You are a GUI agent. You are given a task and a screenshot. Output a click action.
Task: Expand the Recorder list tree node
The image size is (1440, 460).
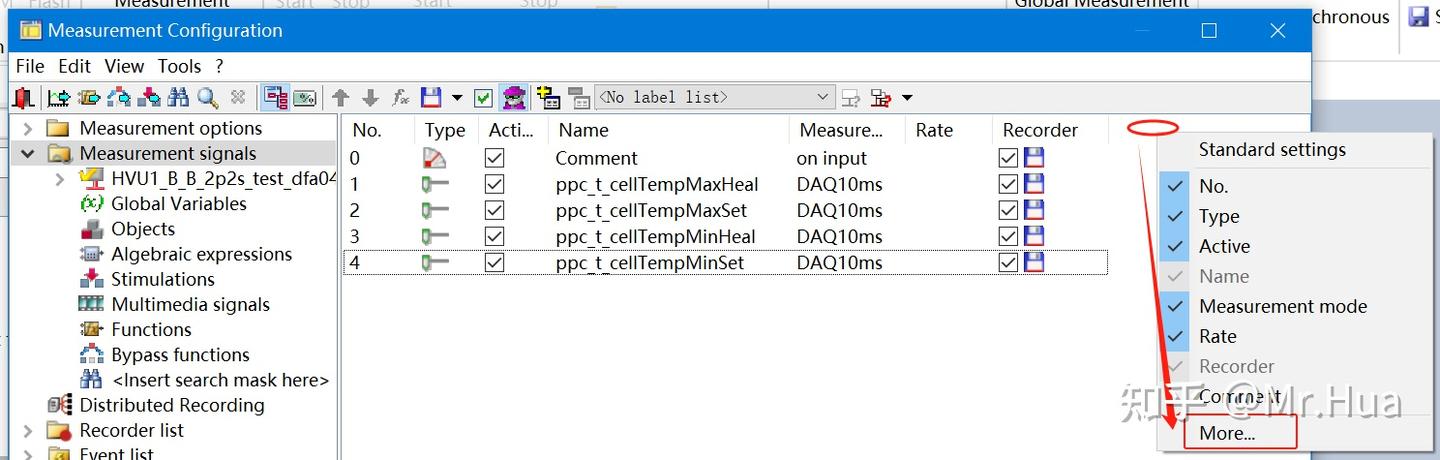(x=27, y=430)
